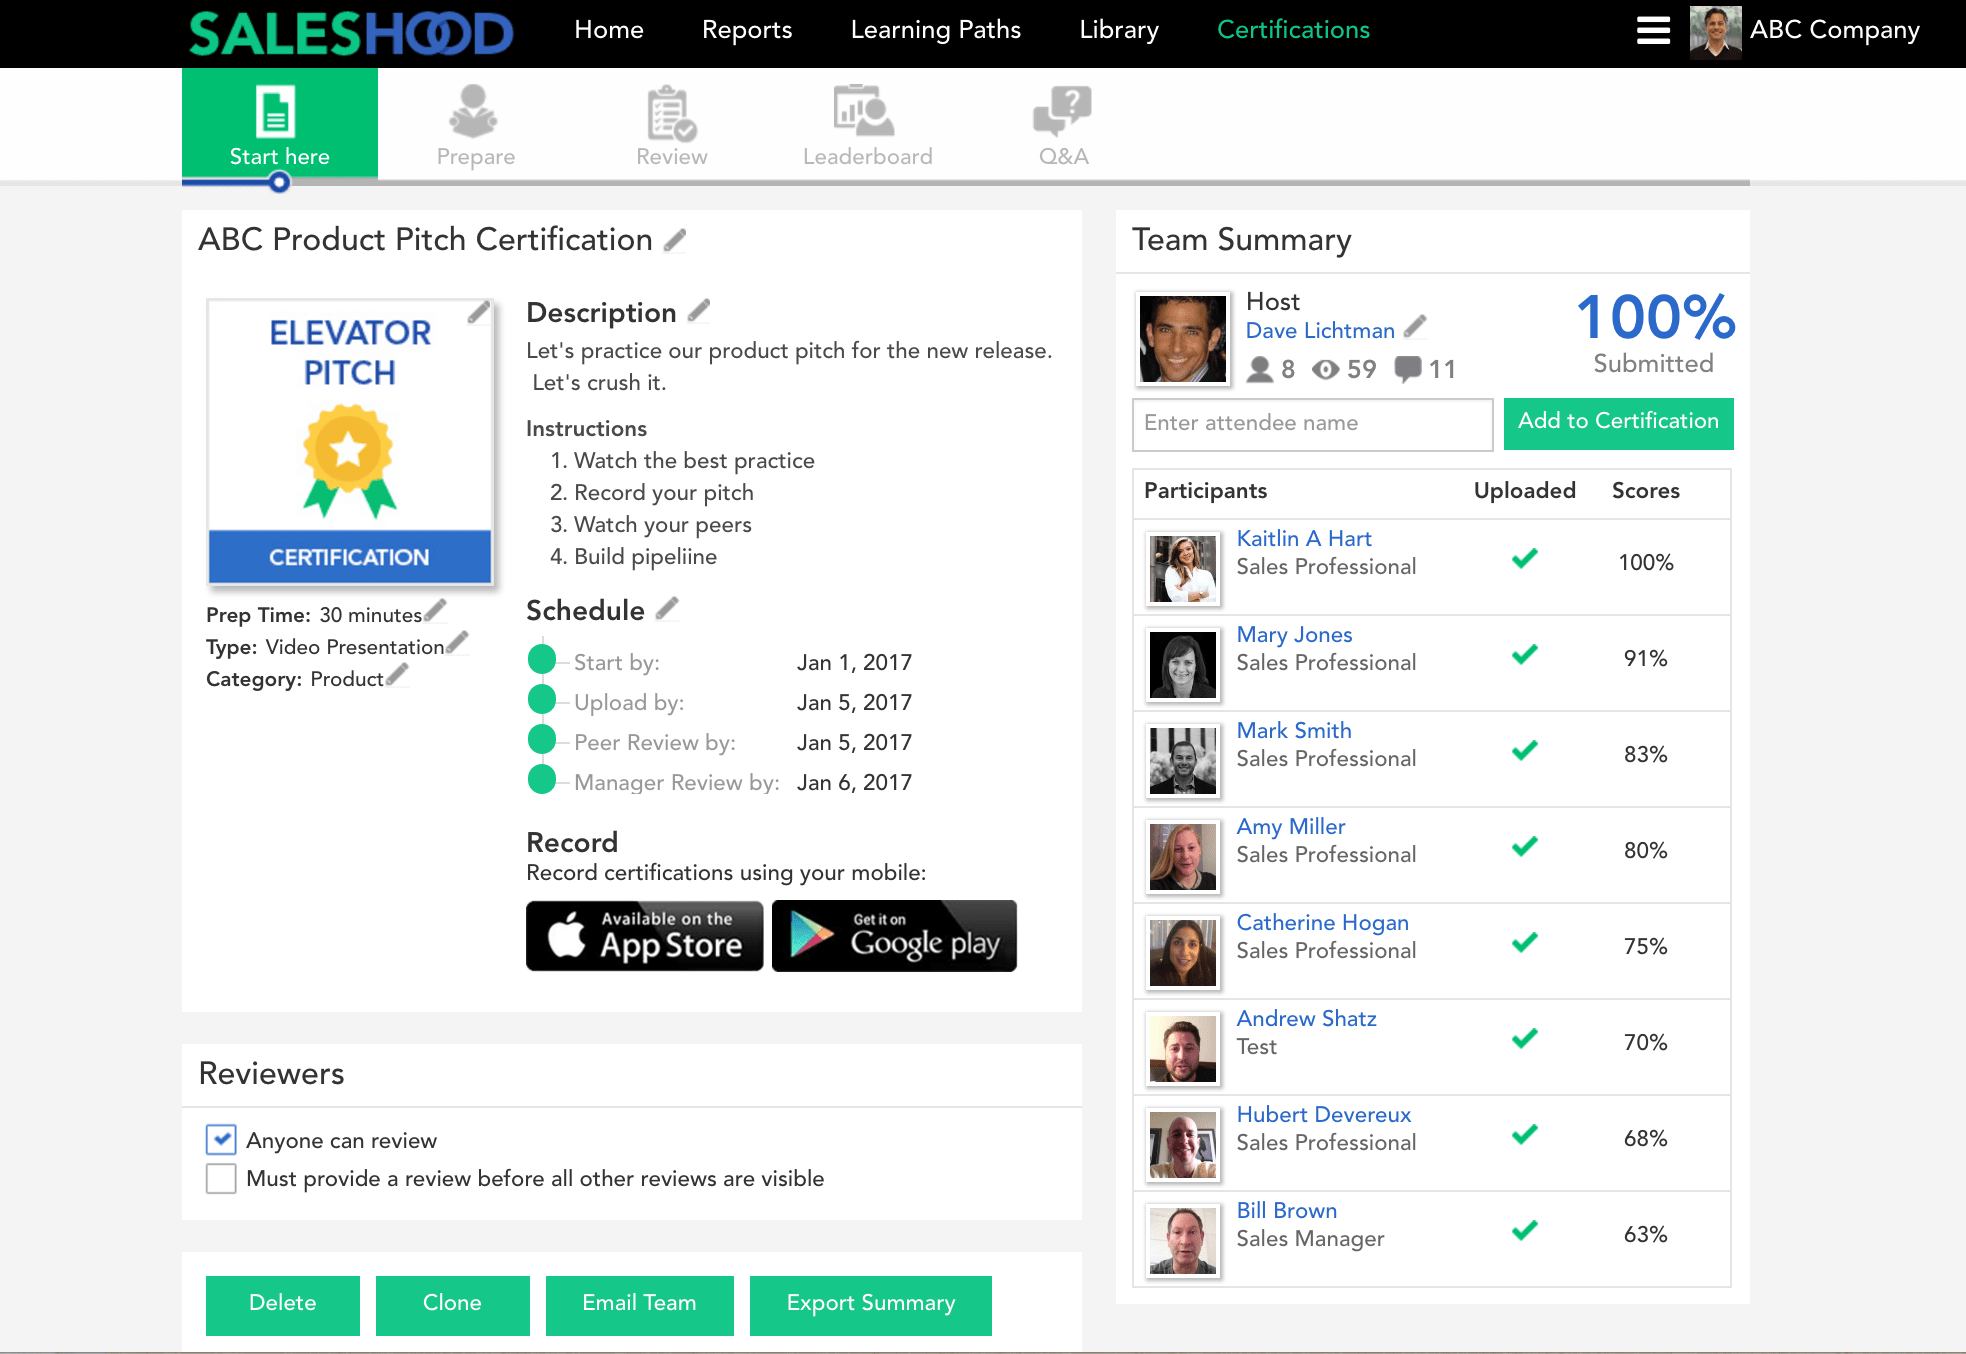Click the Delete button
The width and height of the screenshot is (1966, 1354).
pos(283,1304)
